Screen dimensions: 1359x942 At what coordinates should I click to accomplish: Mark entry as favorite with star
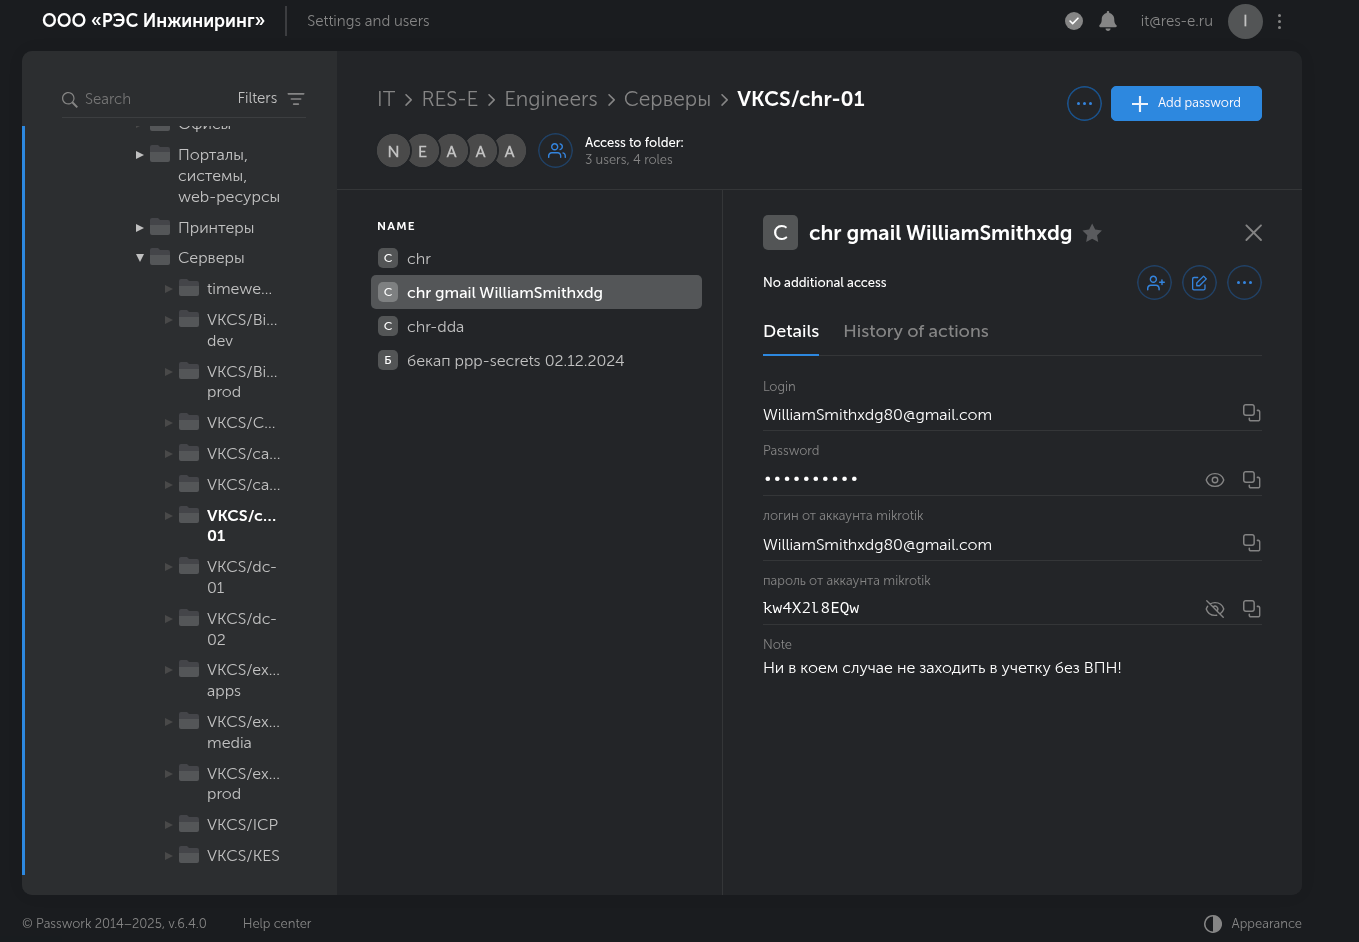[x=1092, y=234]
